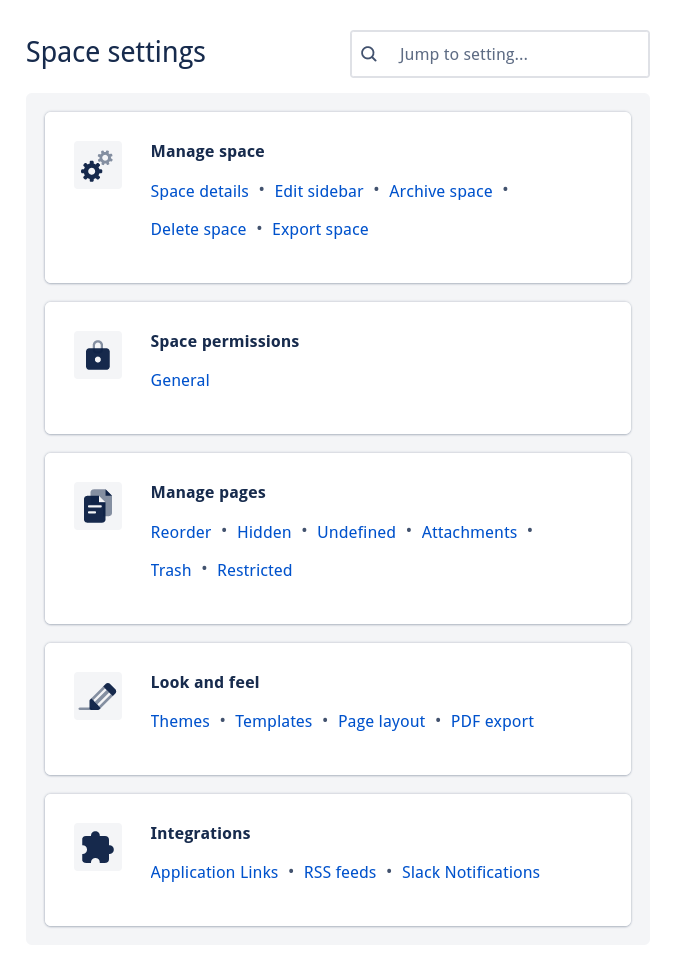Open Edit sidebar settings
This screenshot has width=675, height=954.
coord(319,191)
